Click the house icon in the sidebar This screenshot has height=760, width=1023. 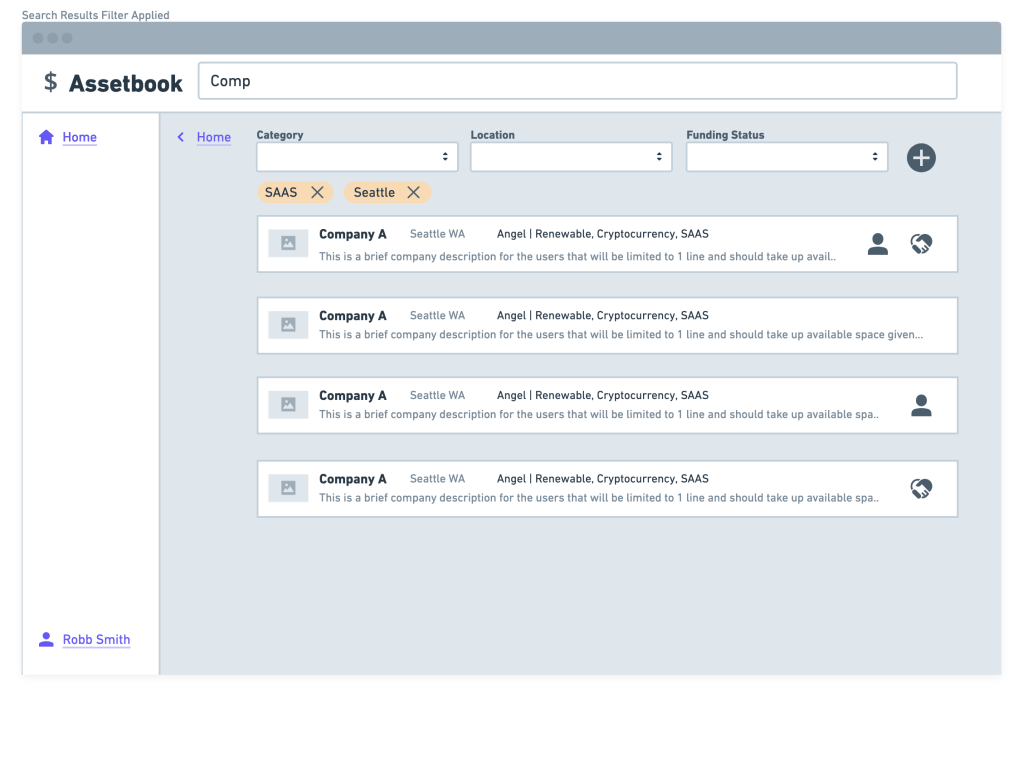point(46,138)
